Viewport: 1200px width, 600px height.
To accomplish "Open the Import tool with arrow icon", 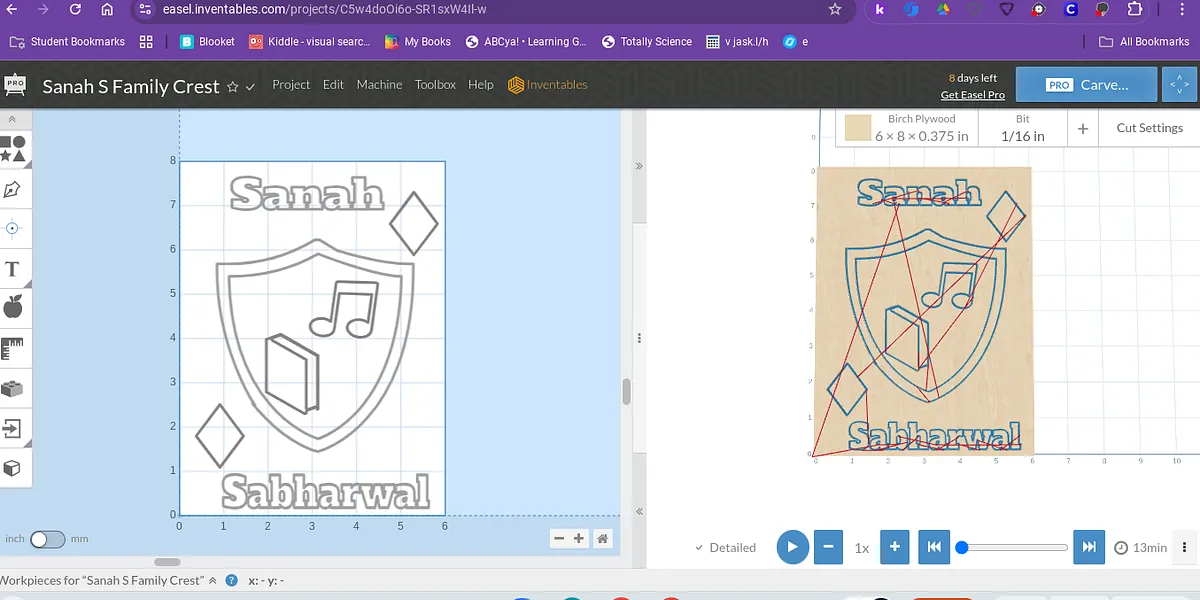I will 13,428.
